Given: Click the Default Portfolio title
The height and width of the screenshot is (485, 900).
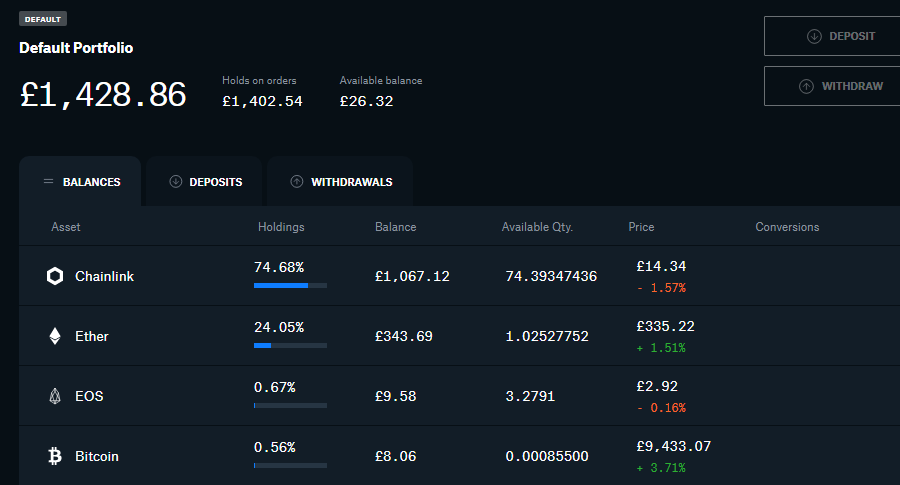Looking at the screenshot, I should (x=76, y=48).
